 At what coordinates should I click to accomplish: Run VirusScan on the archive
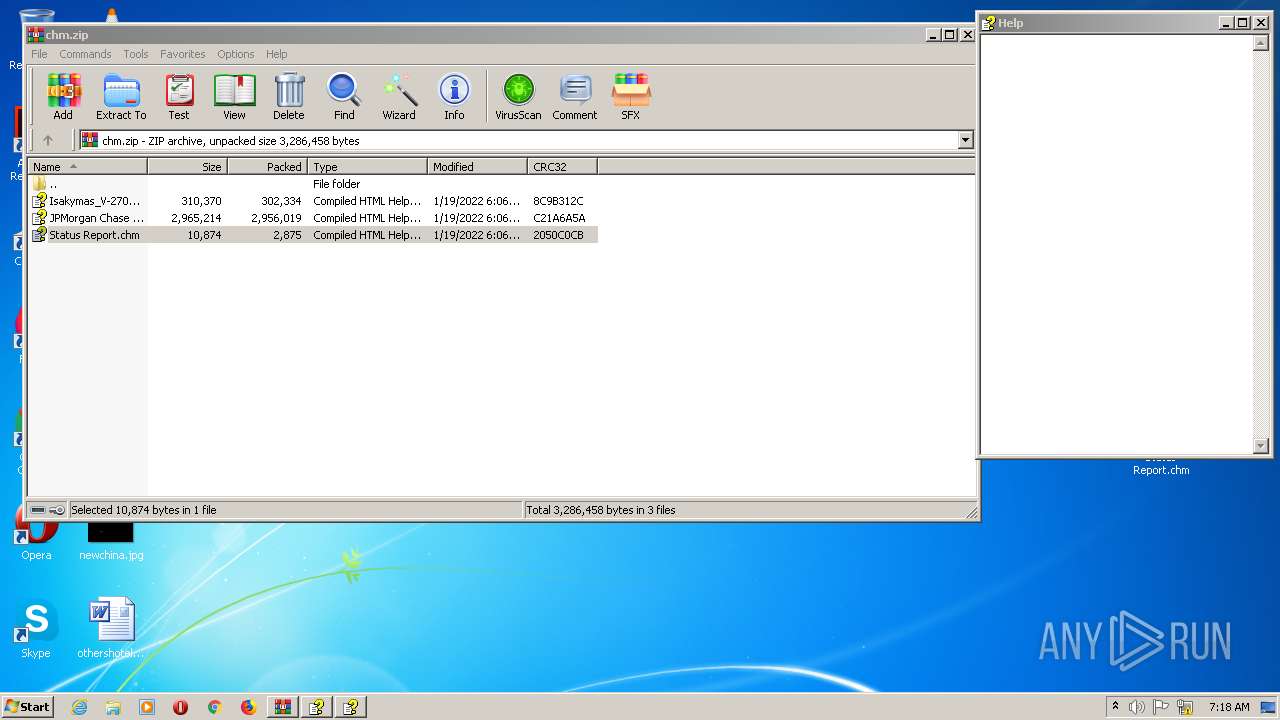click(x=518, y=97)
